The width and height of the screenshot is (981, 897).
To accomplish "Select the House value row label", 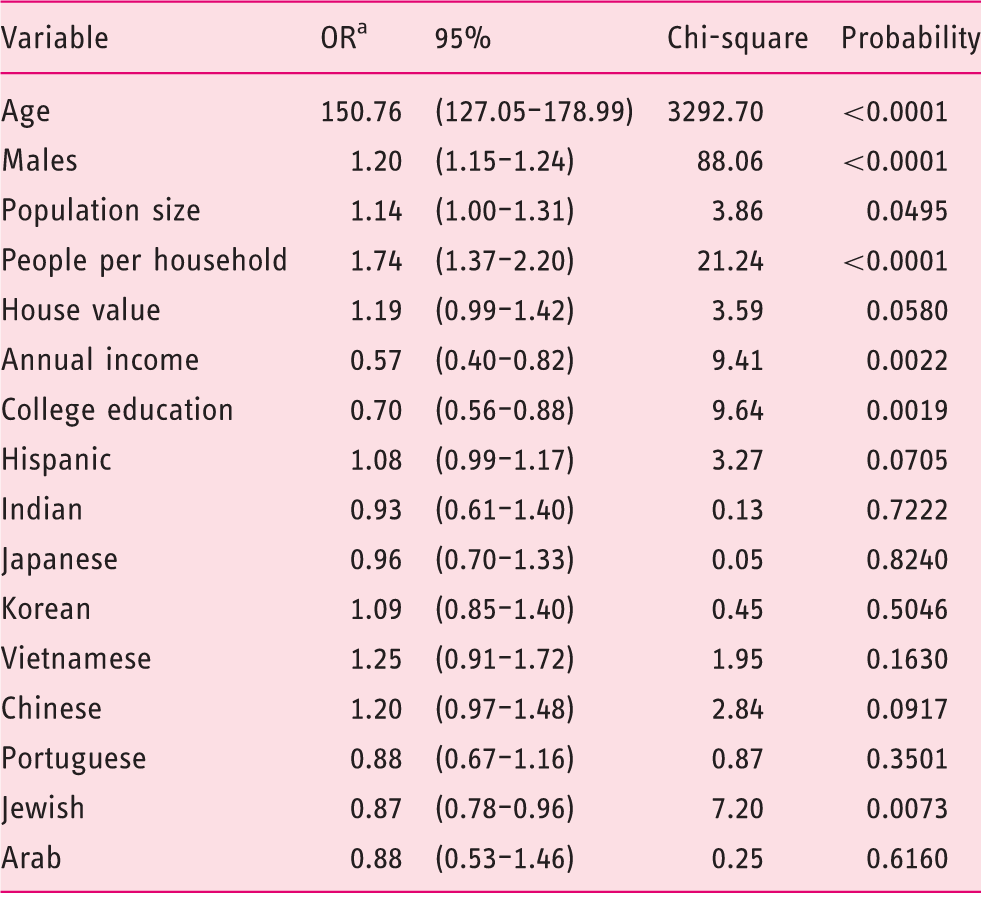I will pyautogui.click(x=81, y=310).
